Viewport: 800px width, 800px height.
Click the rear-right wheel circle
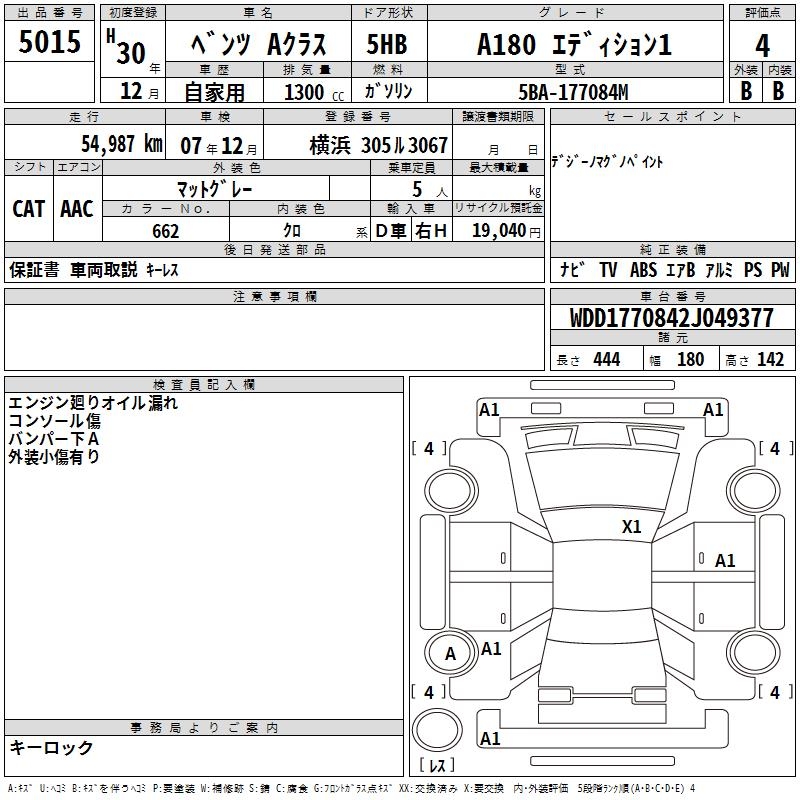point(754,653)
